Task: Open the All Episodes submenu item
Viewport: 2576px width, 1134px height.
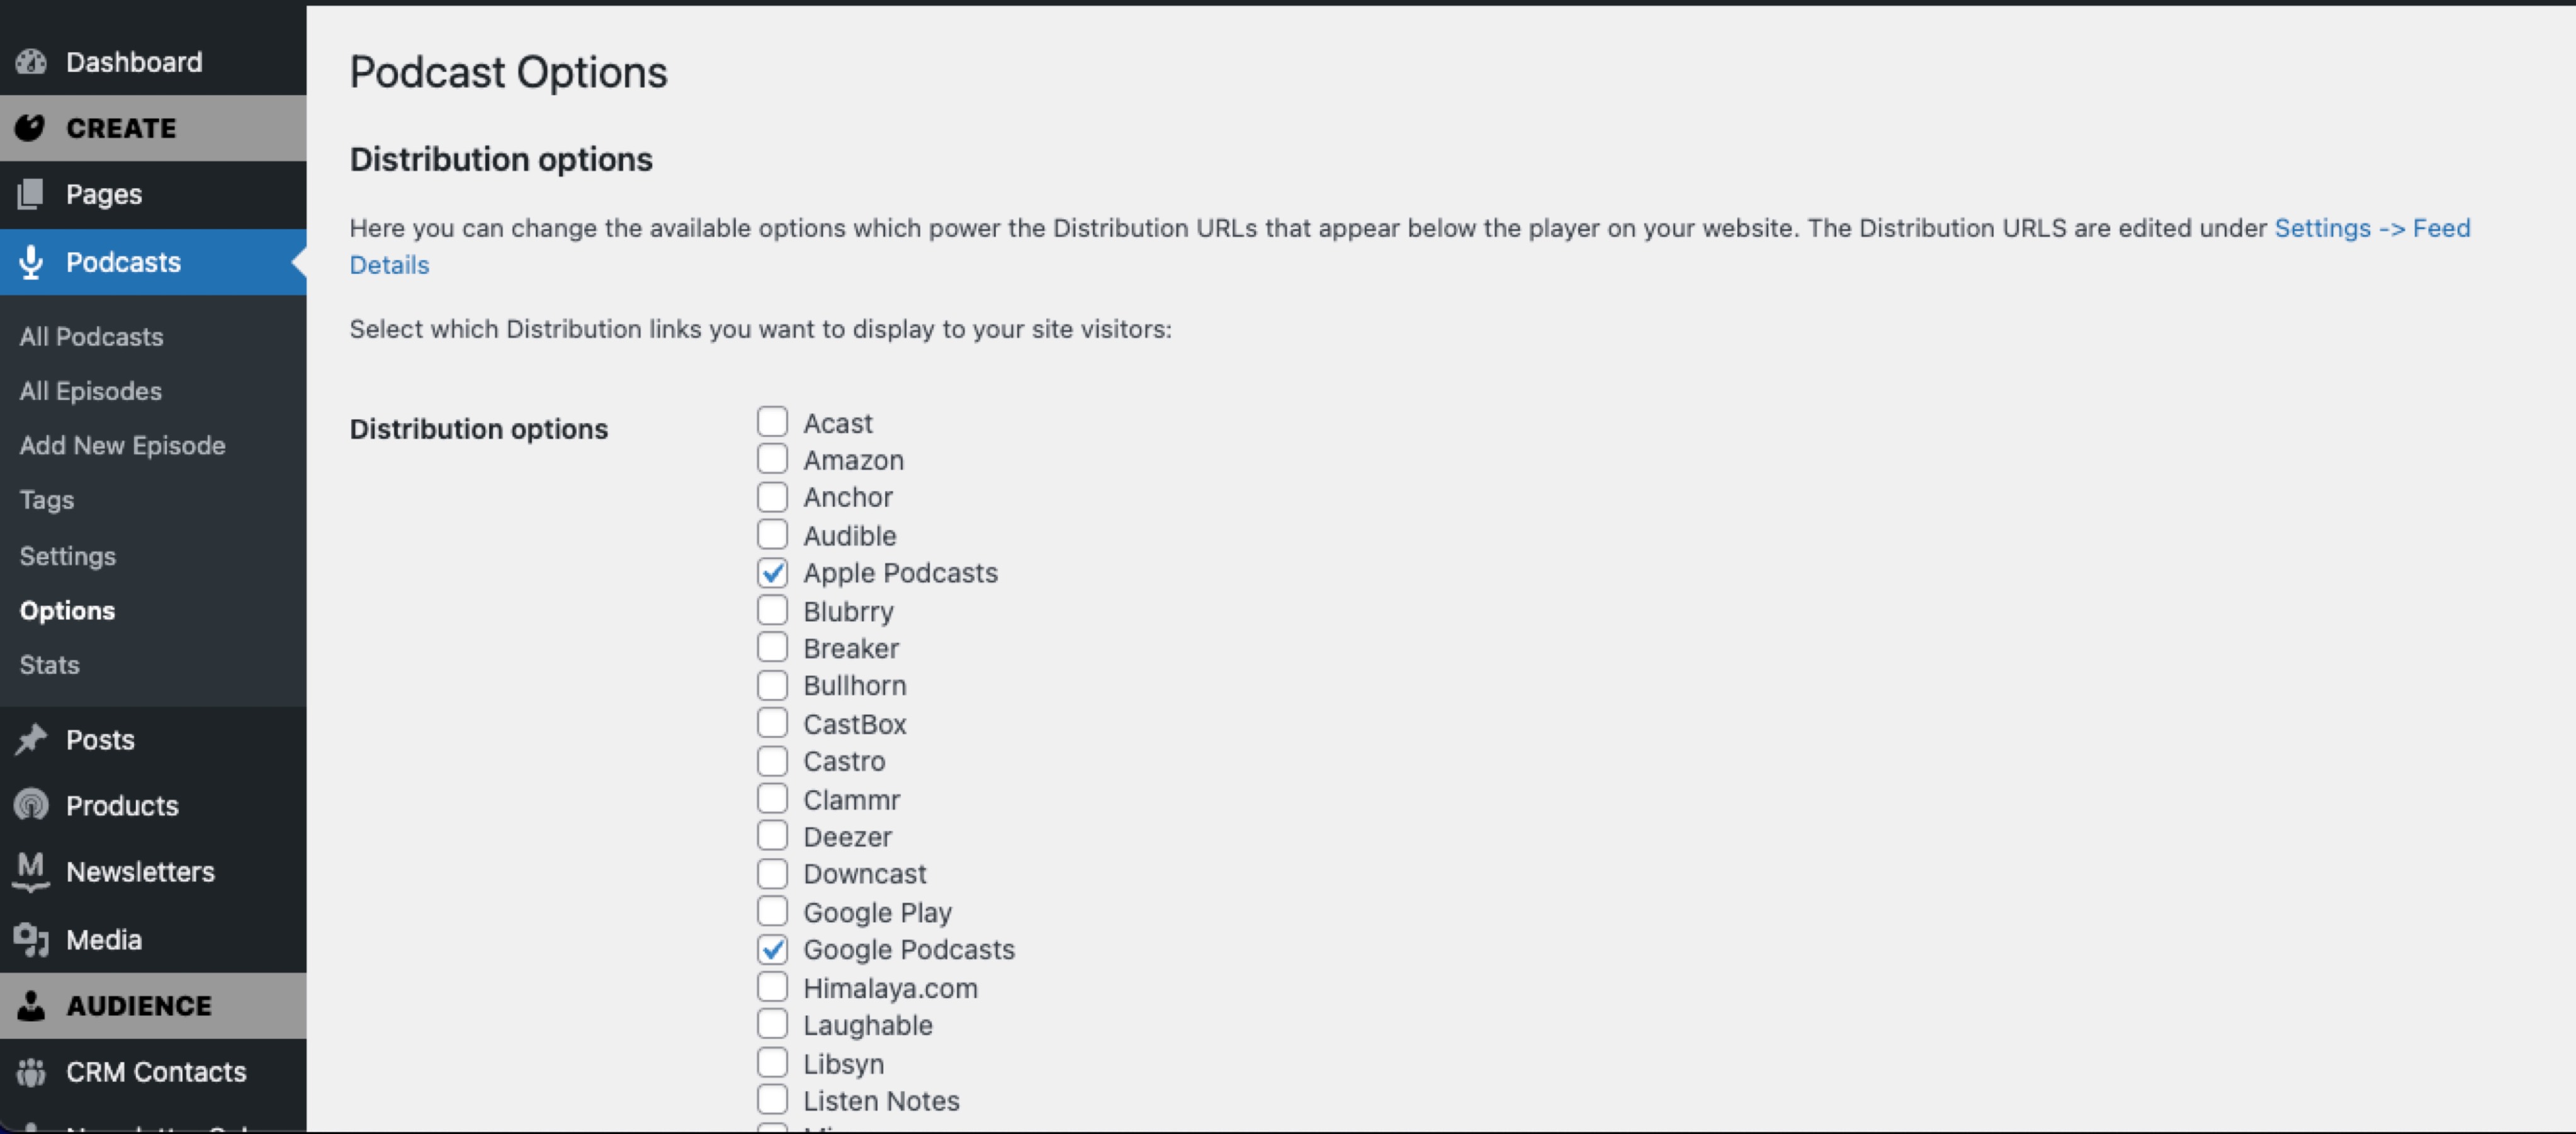Action: tap(90, 391)
